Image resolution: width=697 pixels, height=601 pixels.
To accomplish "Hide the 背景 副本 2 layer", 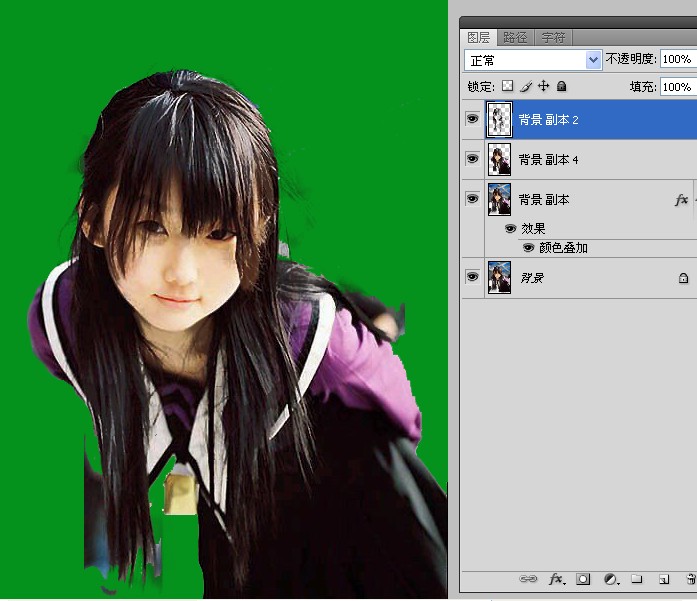I will click(472, 119).
